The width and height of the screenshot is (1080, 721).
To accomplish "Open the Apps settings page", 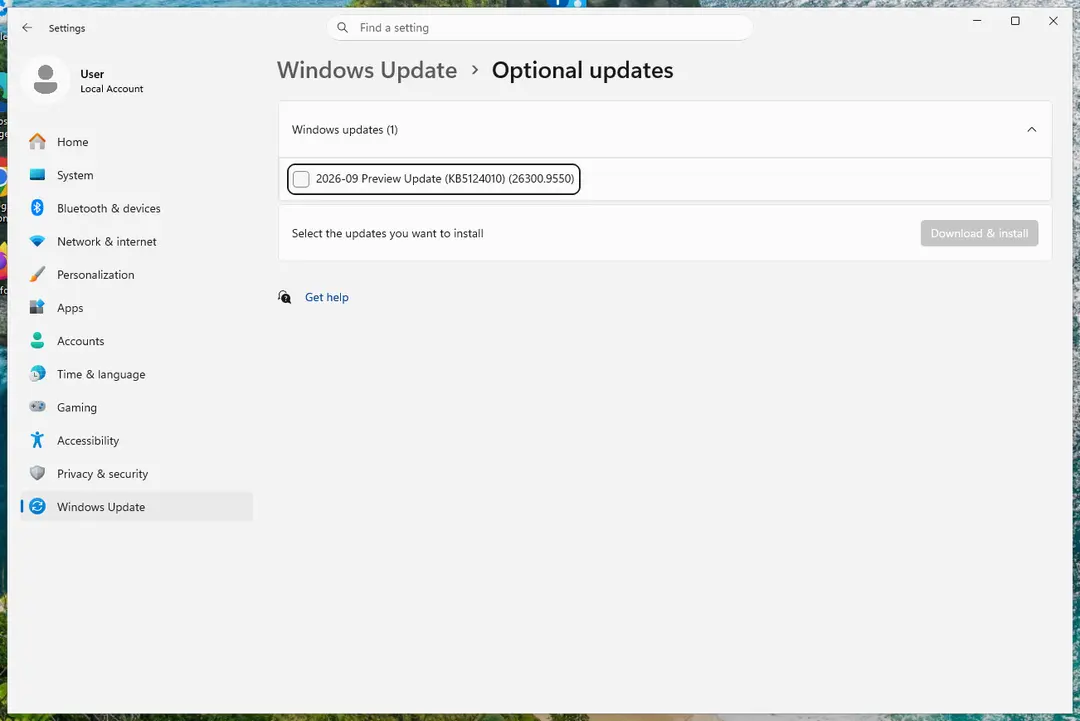I will coord(137,307).
